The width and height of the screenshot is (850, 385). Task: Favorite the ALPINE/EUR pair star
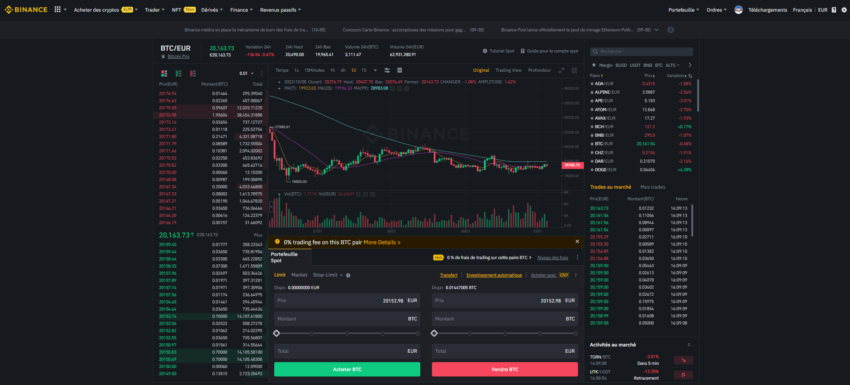coord(592,92)
